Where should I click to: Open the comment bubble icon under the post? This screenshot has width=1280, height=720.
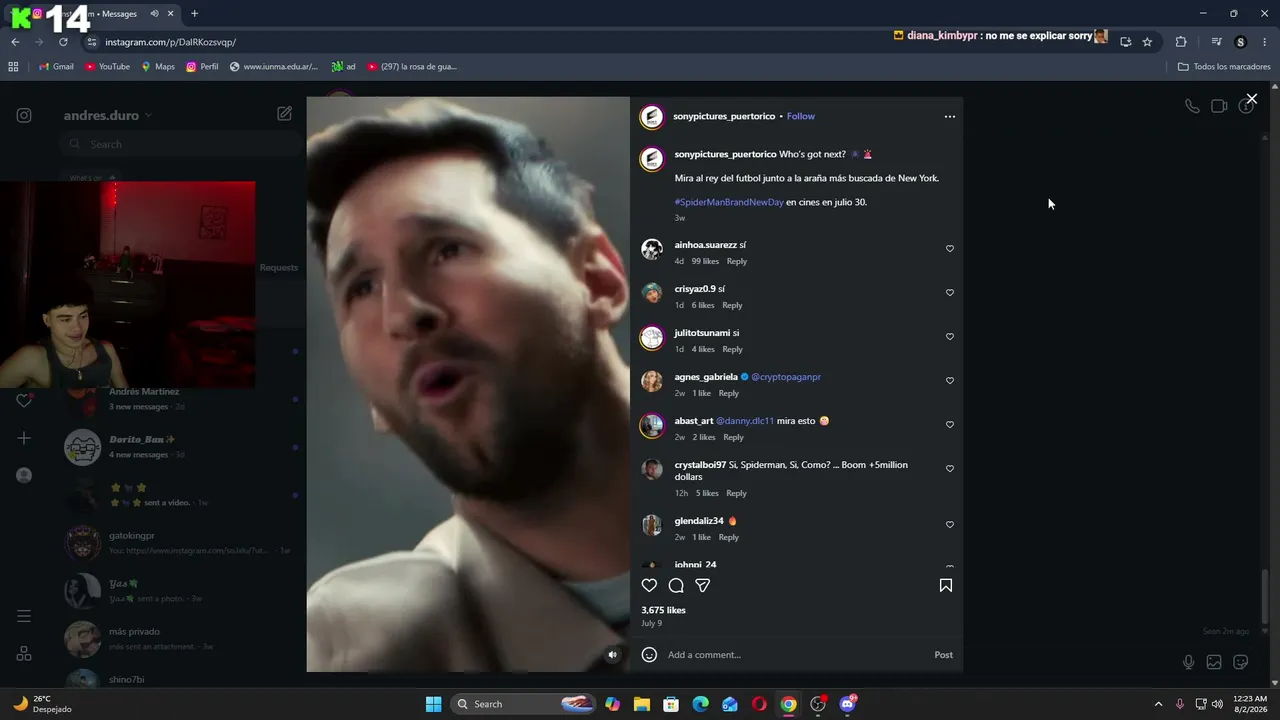676,585
